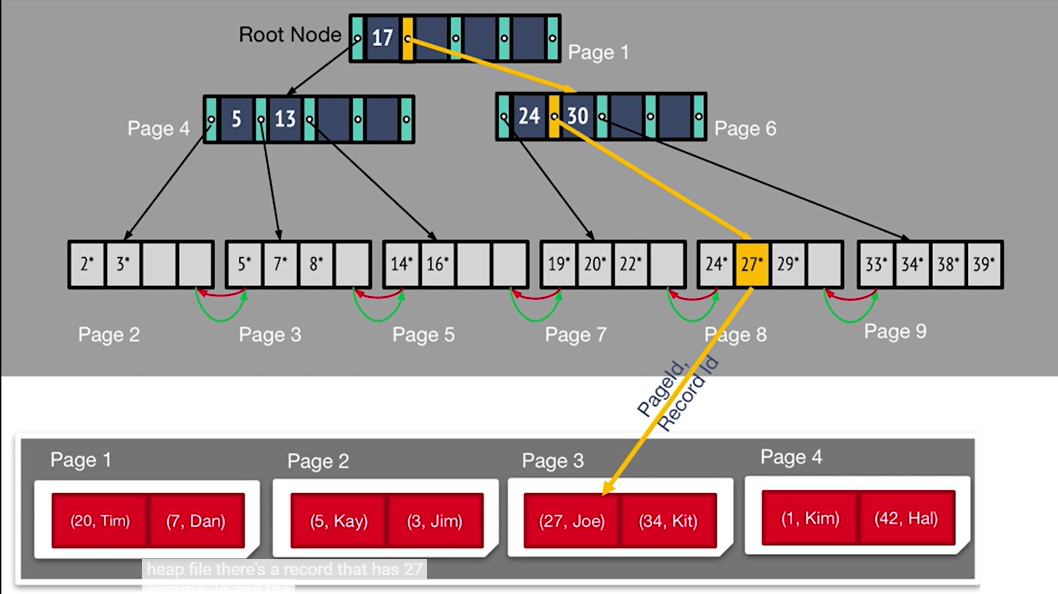Click the highlighted 27* leaf entry
This screenshot has height=594, width=1058.
point(751,265)
